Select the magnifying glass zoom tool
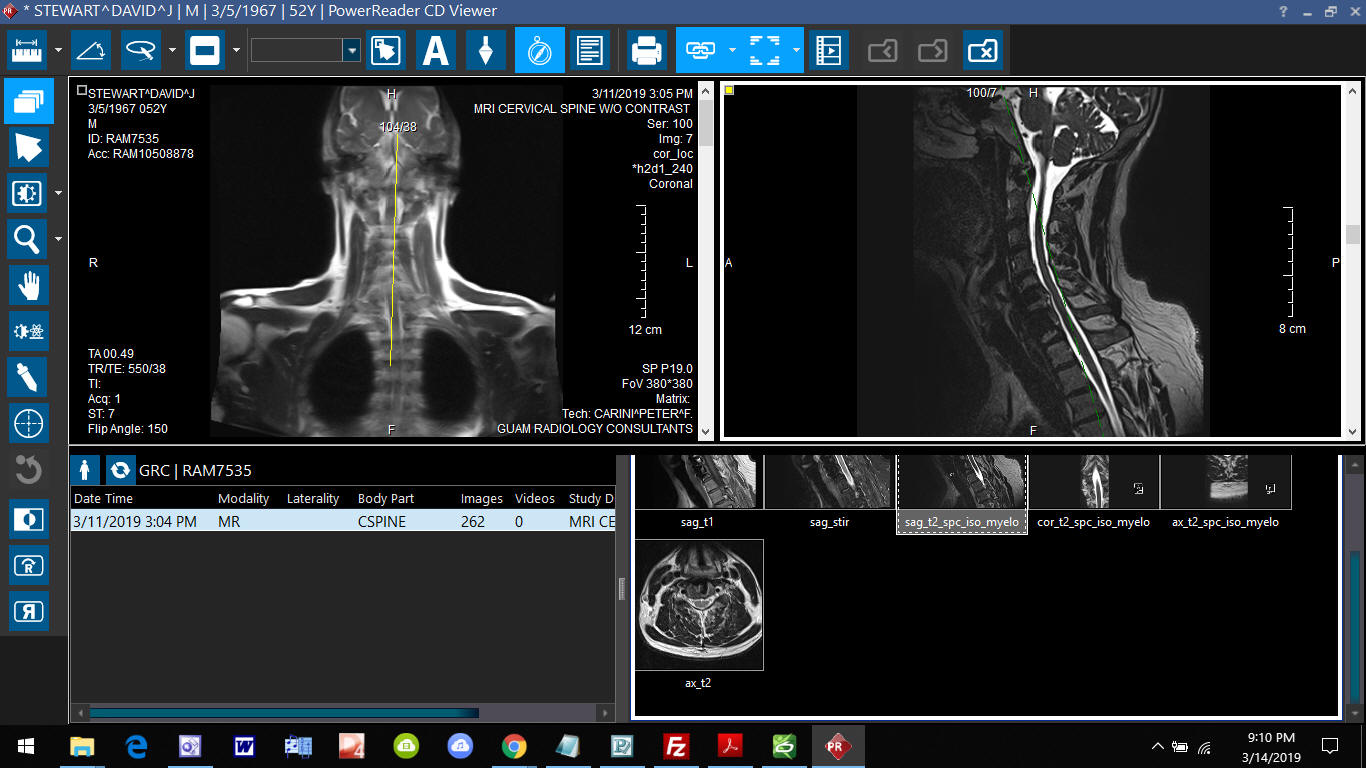Screen dimensions: 1366x768 [27, 239]
